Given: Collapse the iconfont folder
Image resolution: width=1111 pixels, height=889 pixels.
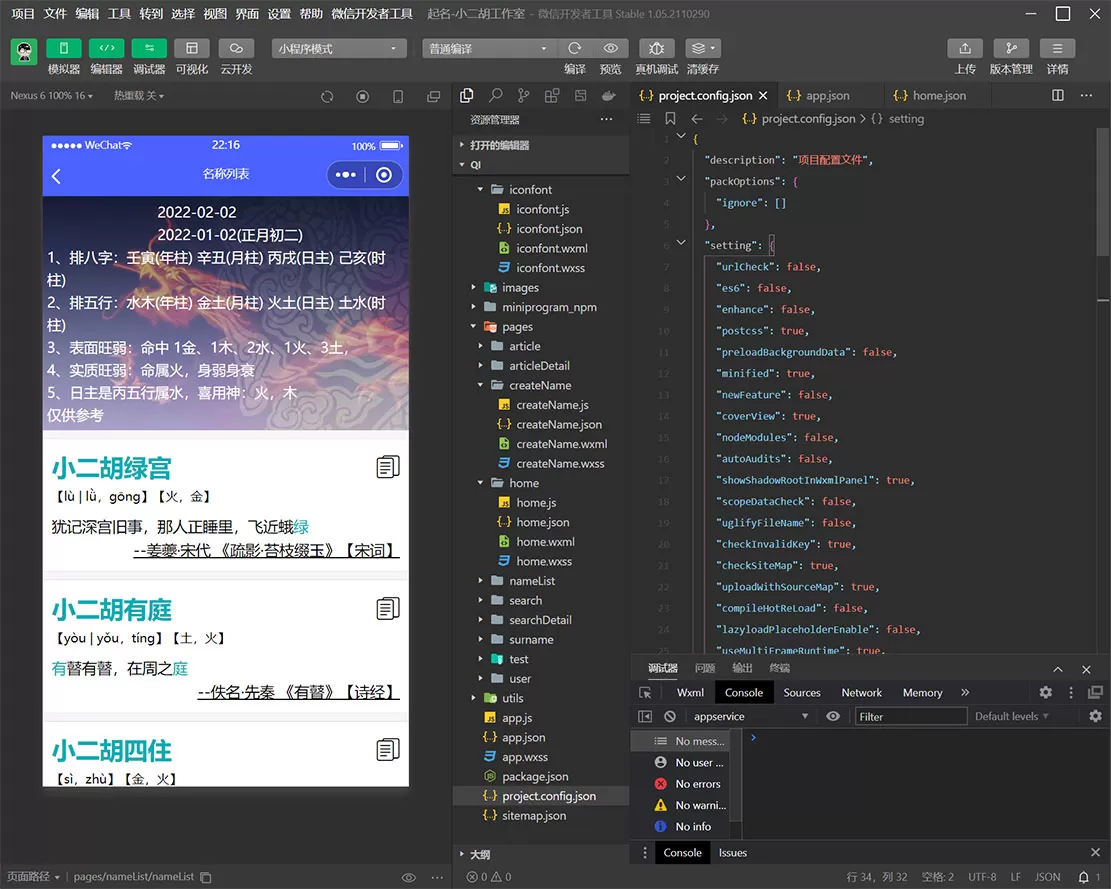Looking at the screenshot, I should [x=481, y=190].
